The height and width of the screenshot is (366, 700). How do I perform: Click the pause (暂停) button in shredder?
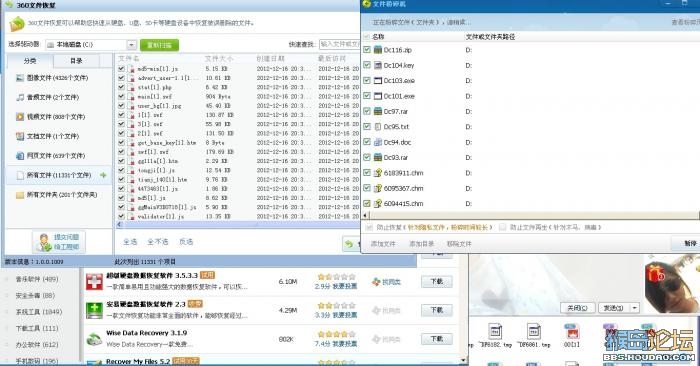click(686, 243)
